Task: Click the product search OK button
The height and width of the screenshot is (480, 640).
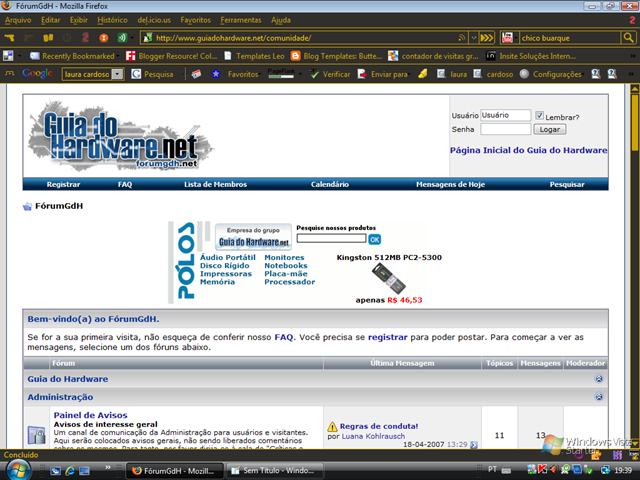Action: 374,239
